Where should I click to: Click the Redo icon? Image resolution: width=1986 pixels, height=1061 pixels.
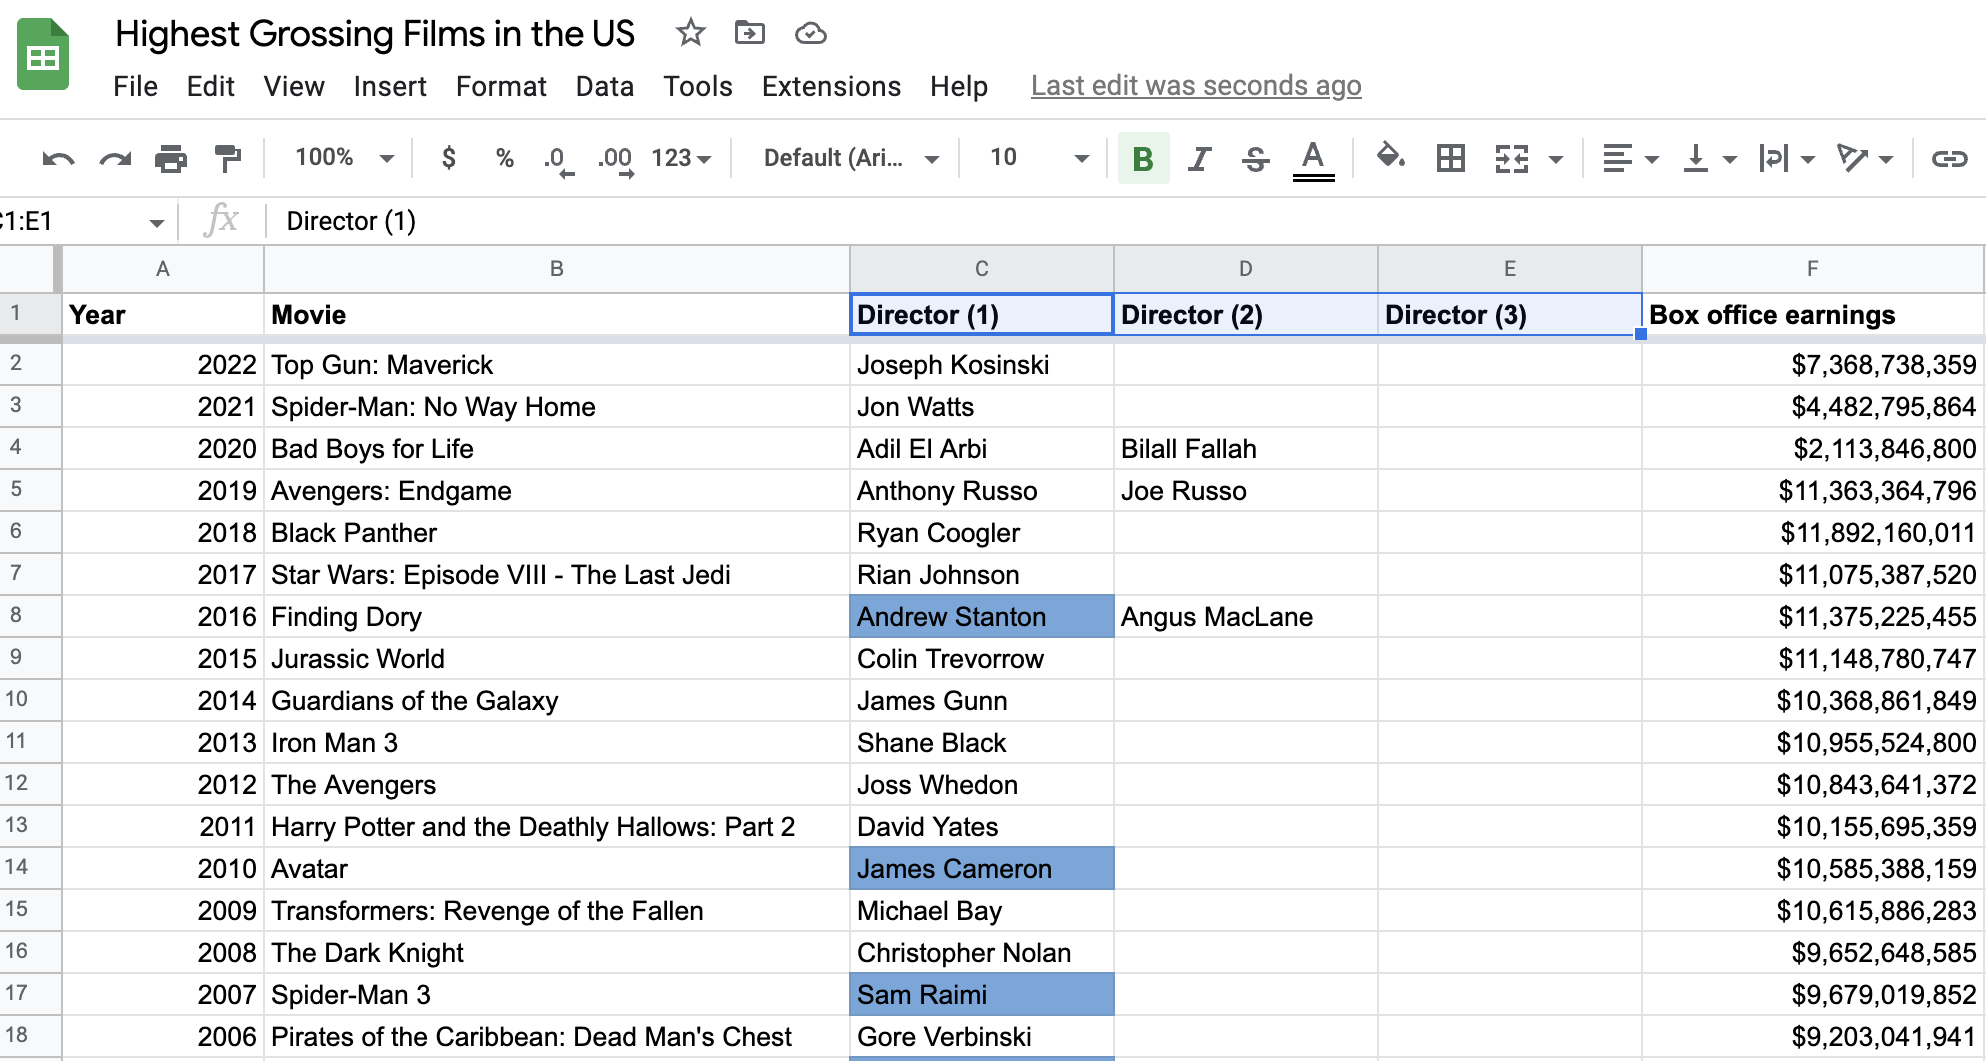115,158
